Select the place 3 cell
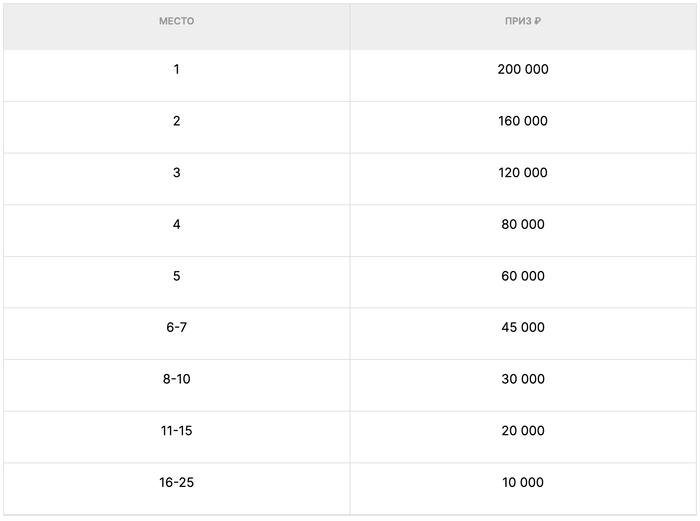Image resolution: width=700 pixels, height=521 pixels. click(176, 173)
